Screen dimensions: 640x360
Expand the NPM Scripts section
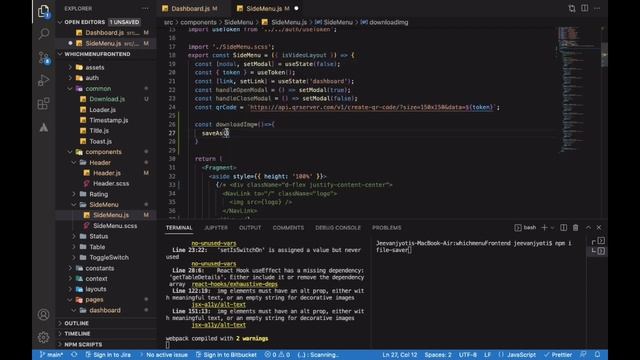click(83, 344)
